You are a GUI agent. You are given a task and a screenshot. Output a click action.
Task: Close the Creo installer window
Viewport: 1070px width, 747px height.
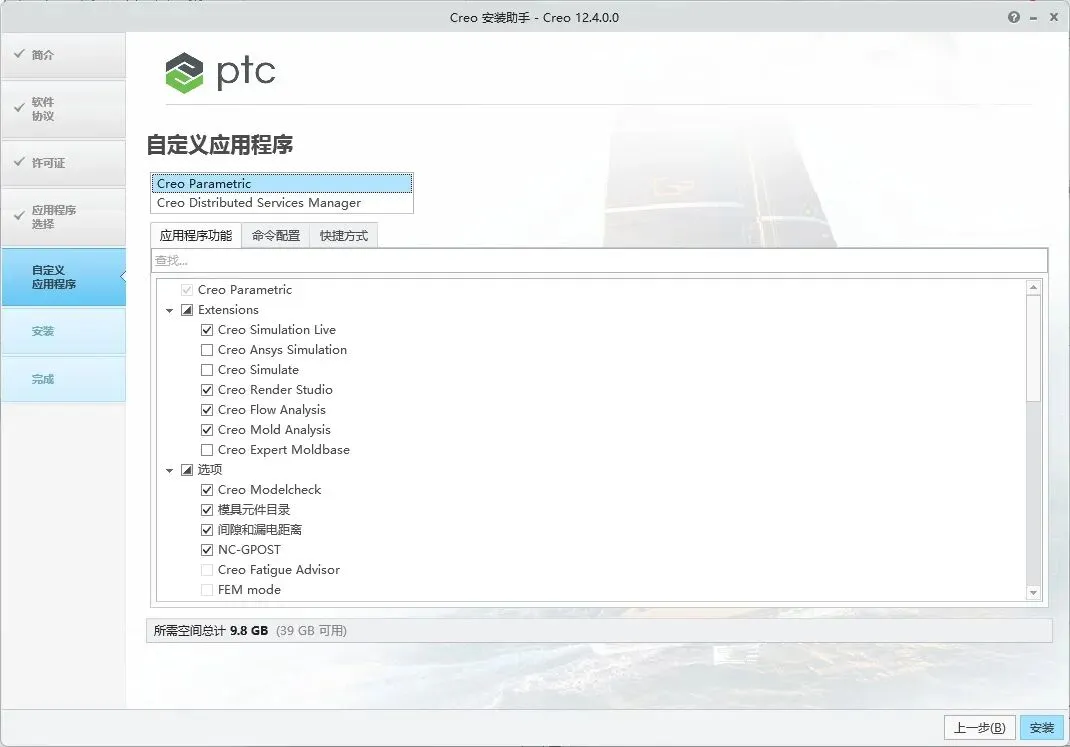point(1054,17)
